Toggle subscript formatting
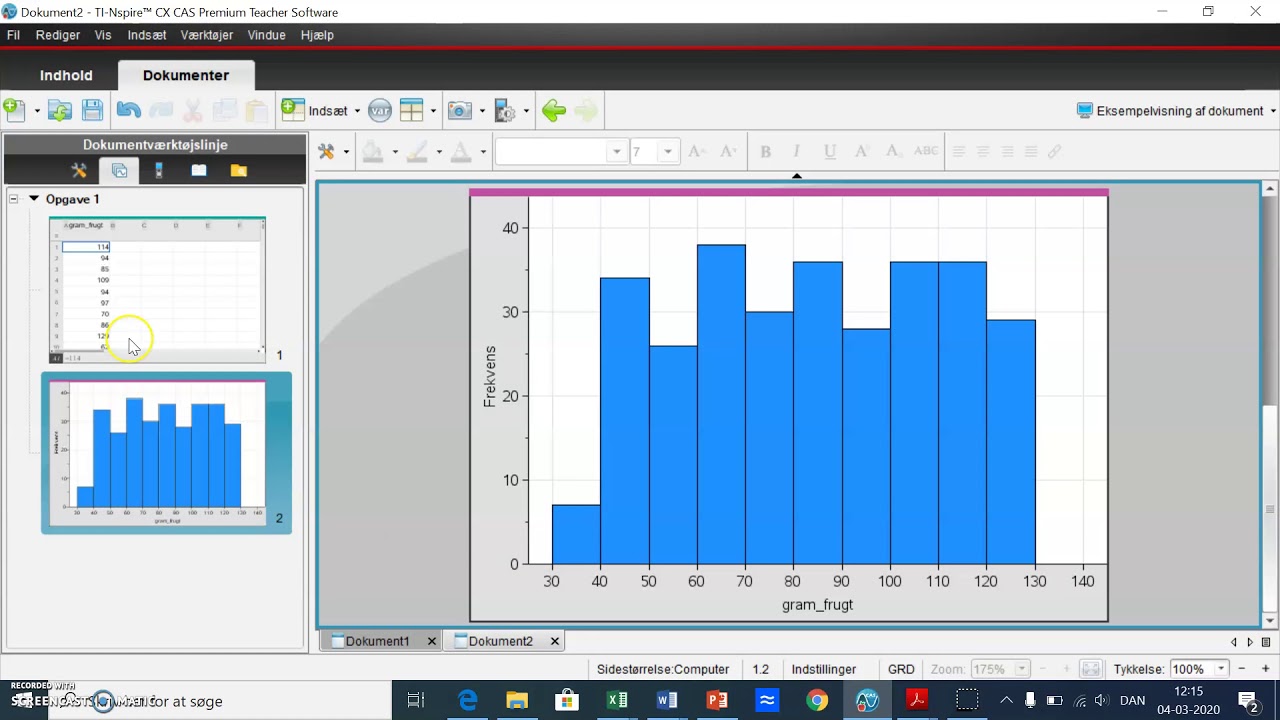This screenshot has width=1280, height=720. click(x=894, y=151)
